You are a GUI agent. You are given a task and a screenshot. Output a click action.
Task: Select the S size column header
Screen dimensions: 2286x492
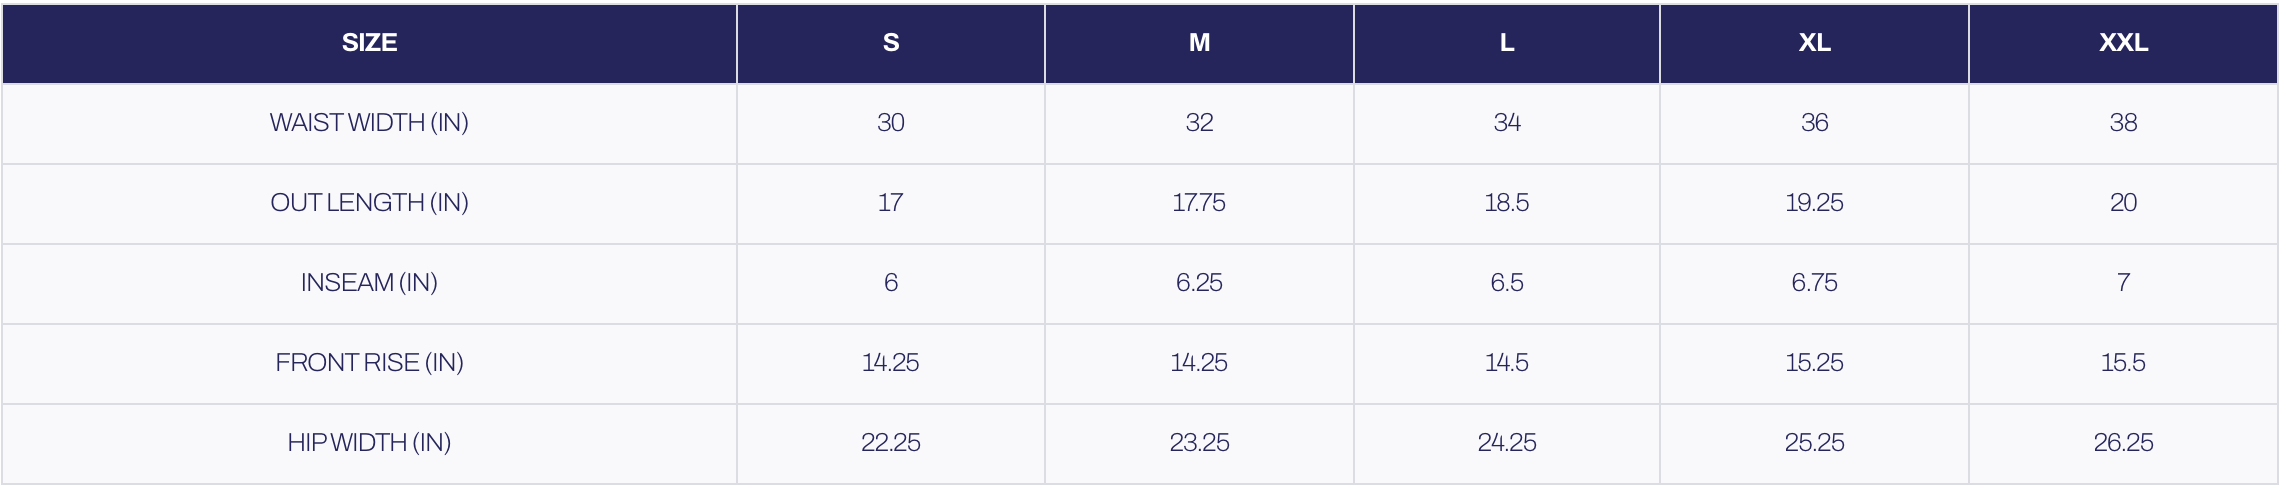[890, 43]
